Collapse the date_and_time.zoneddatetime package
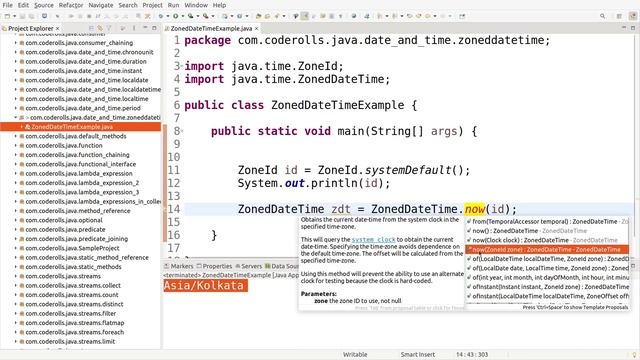Viewport: 640px width, 360px height. (16, 117)
